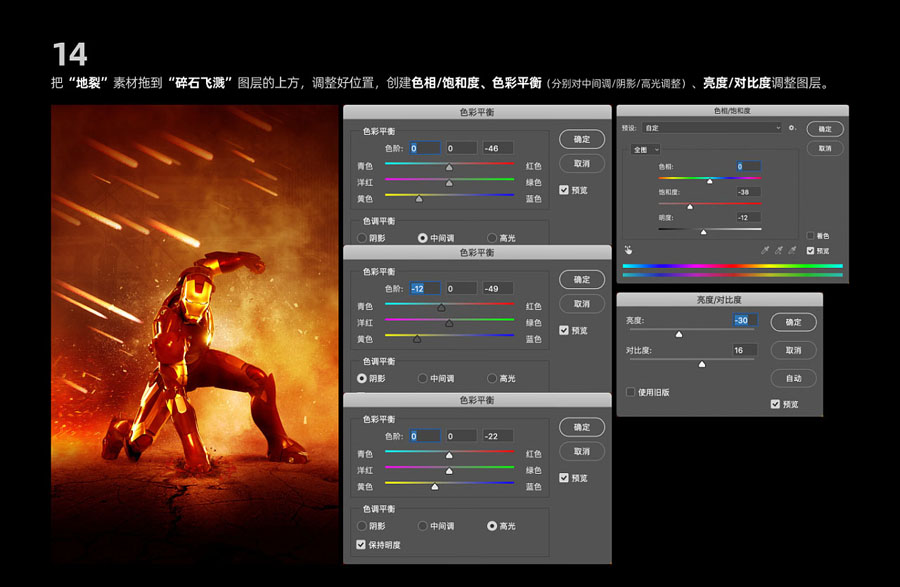Check the 使用旧版 option in Brightness/Contrast
Image resolution: width=900 pixels, height=587 pixels.
pyautogui.click(x=631, y=392)
